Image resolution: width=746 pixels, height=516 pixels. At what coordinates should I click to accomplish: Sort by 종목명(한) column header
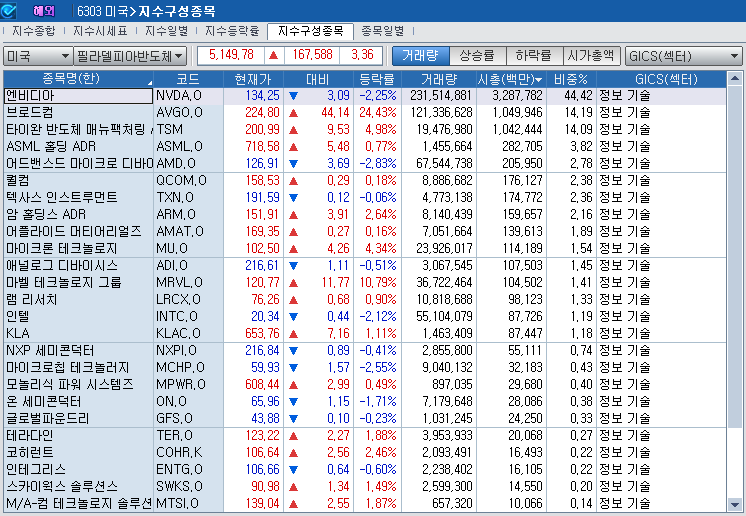pyautogui.click(x=79, y=79)
